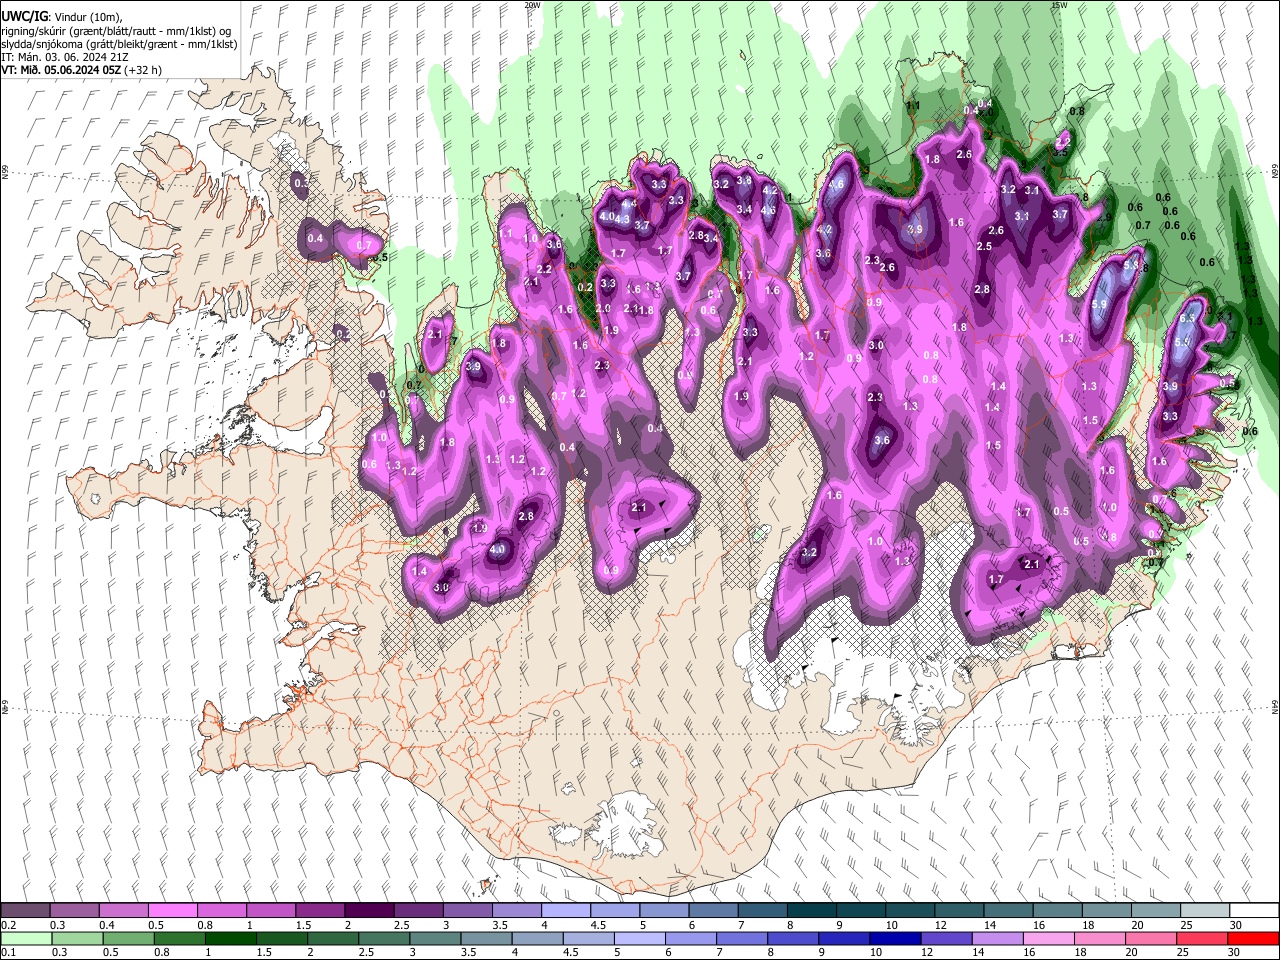Pick the palest green 0.1 swatch in rain legend
Image resolution: width=1280 pixels, height=960 pixels.
tap(26, 938)
